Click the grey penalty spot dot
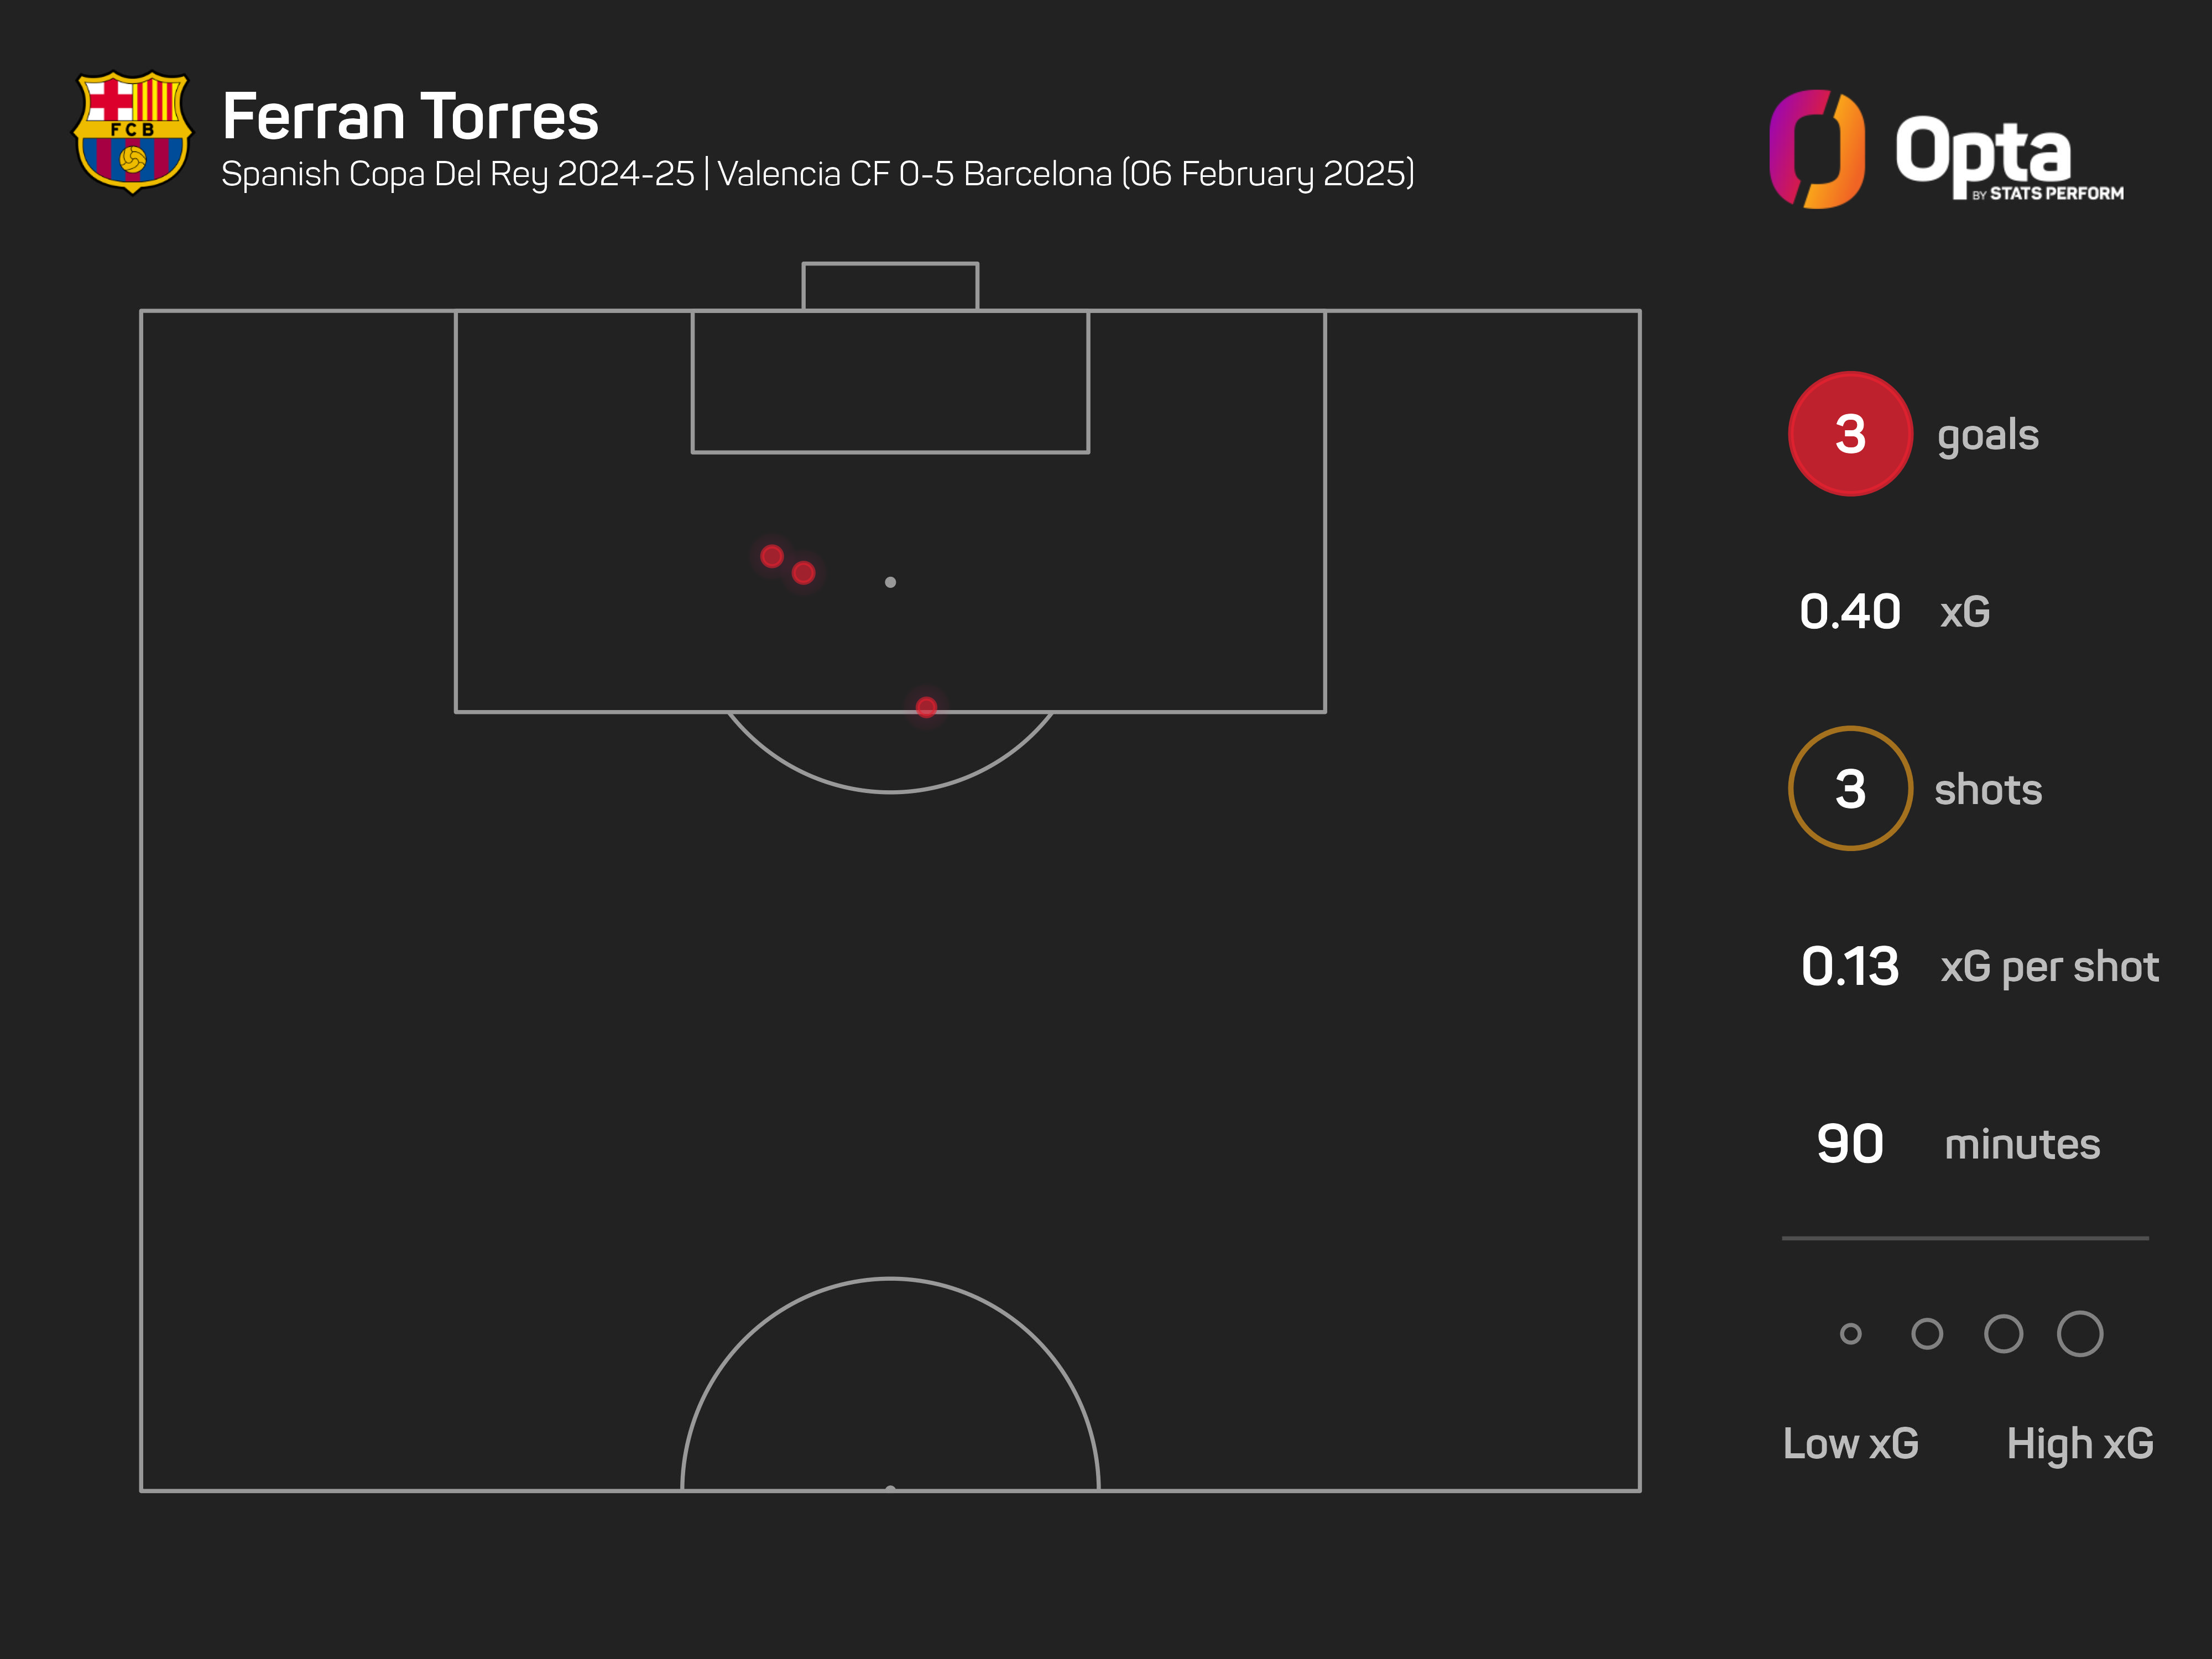 click(x=890, y=582)
